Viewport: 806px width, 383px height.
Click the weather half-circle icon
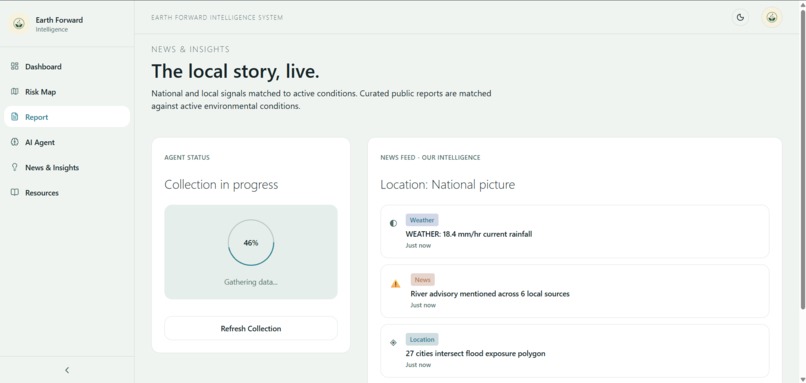(393, 223)
